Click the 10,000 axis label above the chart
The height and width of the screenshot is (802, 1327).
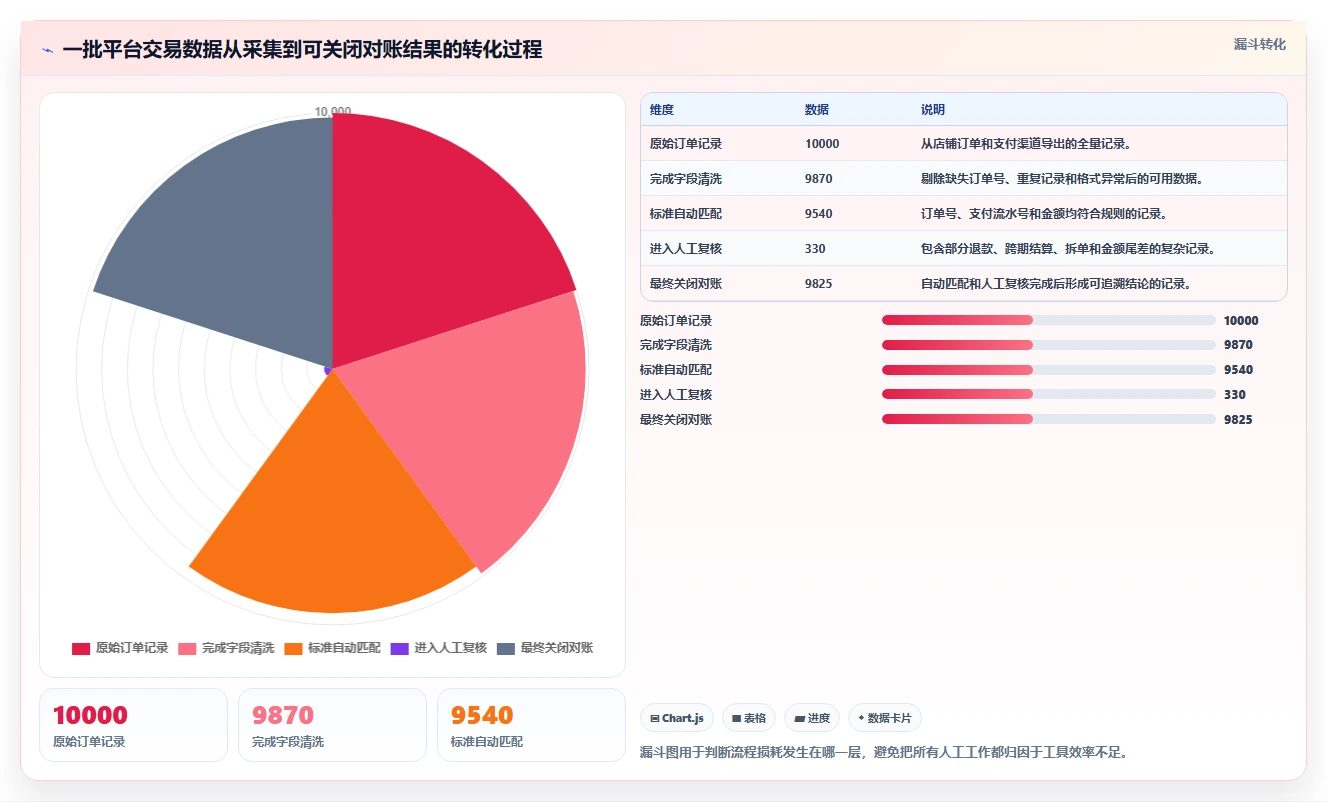pyautogui.click(x=333, y=111)
